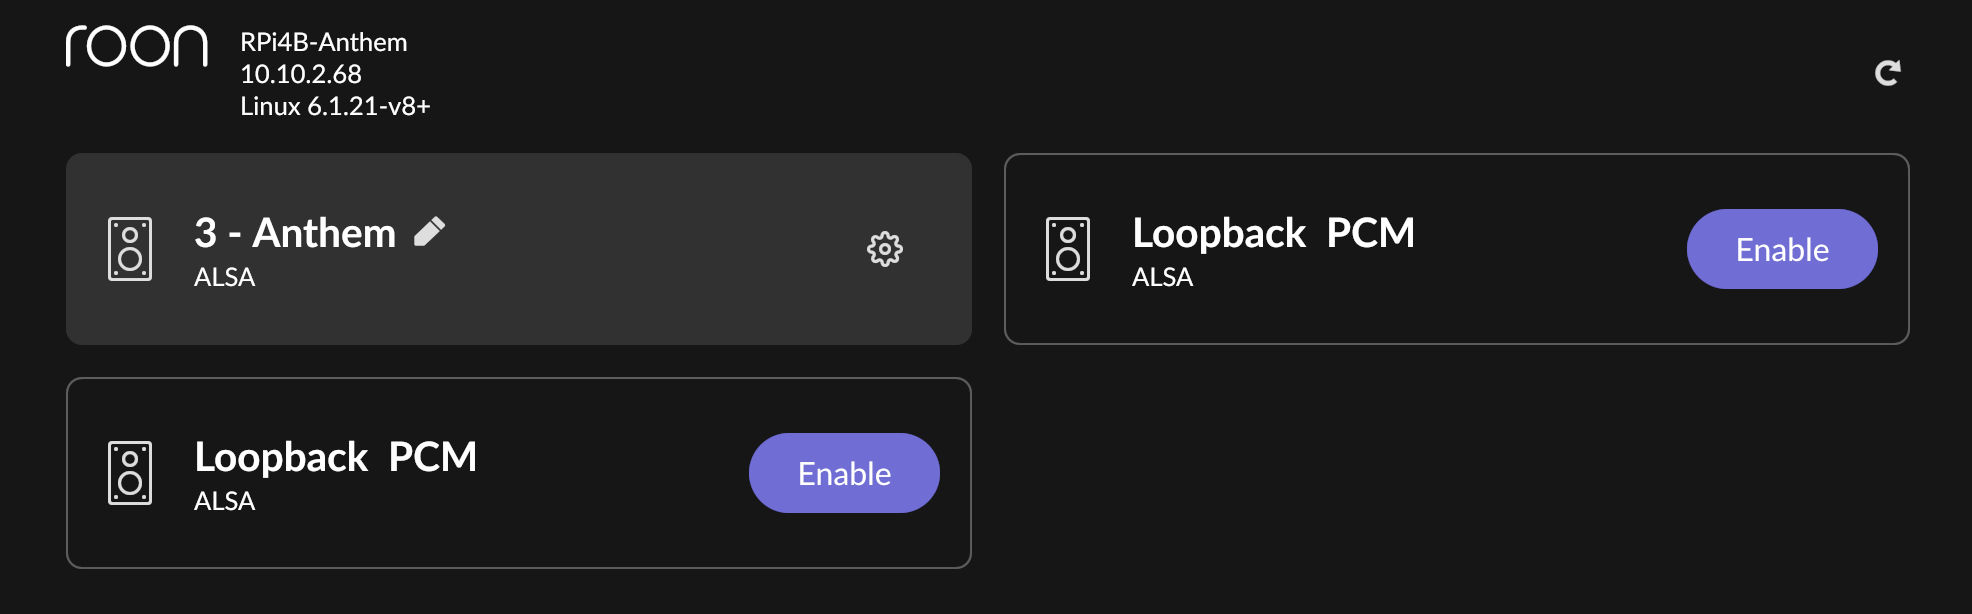Image resolution: width=1972 pixels, height=614 pixels.
Task: Enable the Loopback PCM device beside 3 - Anthem
Action: click(x=1782, y=249)
